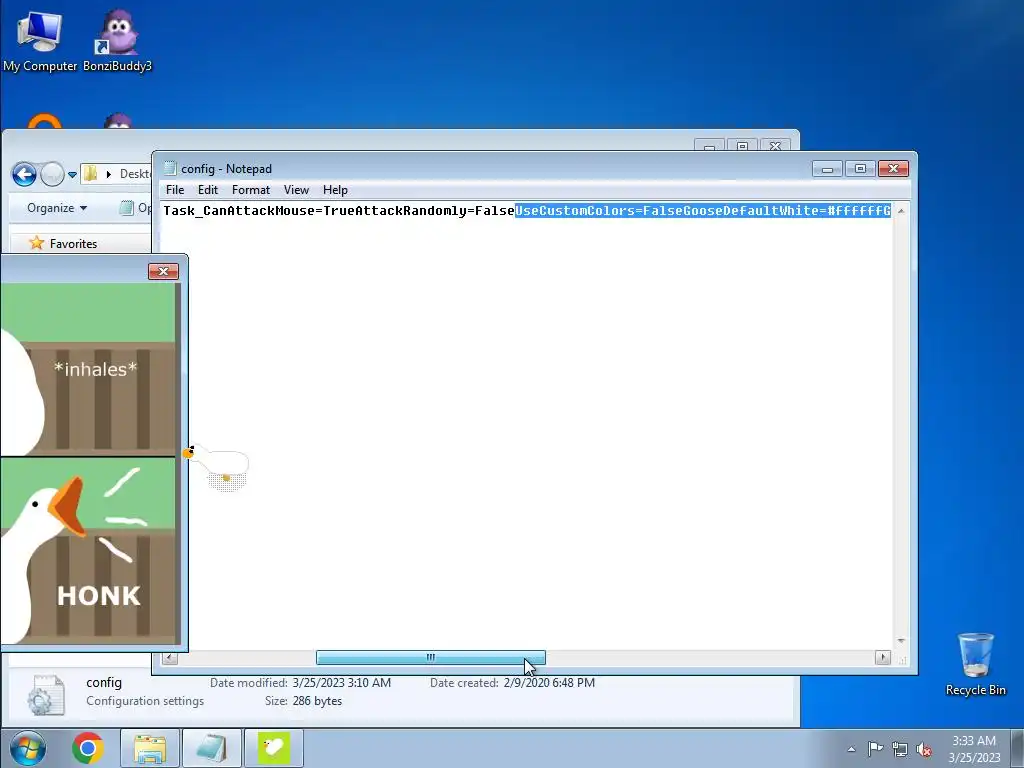
Task: Open My Computer desktop icon
Action: (x=39, y=40)
